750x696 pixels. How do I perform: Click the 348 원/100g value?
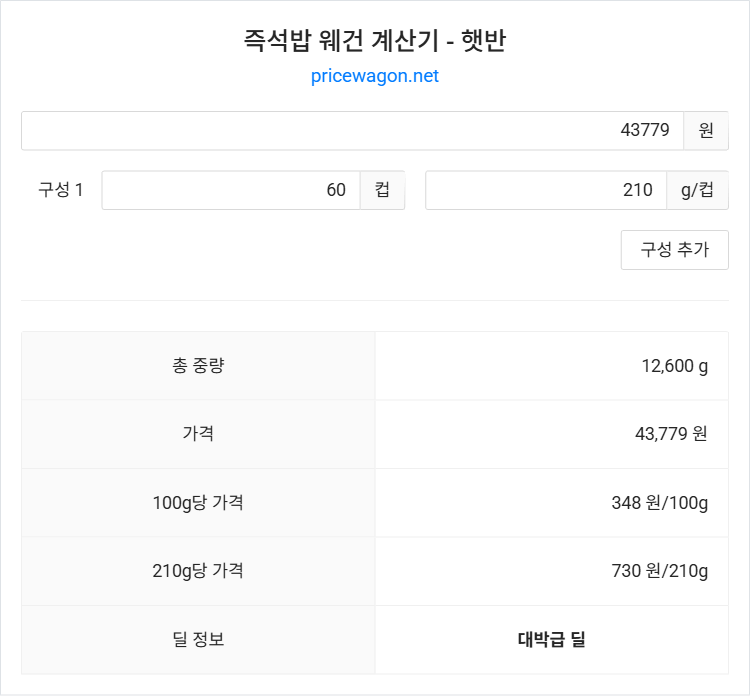[659, 503]
